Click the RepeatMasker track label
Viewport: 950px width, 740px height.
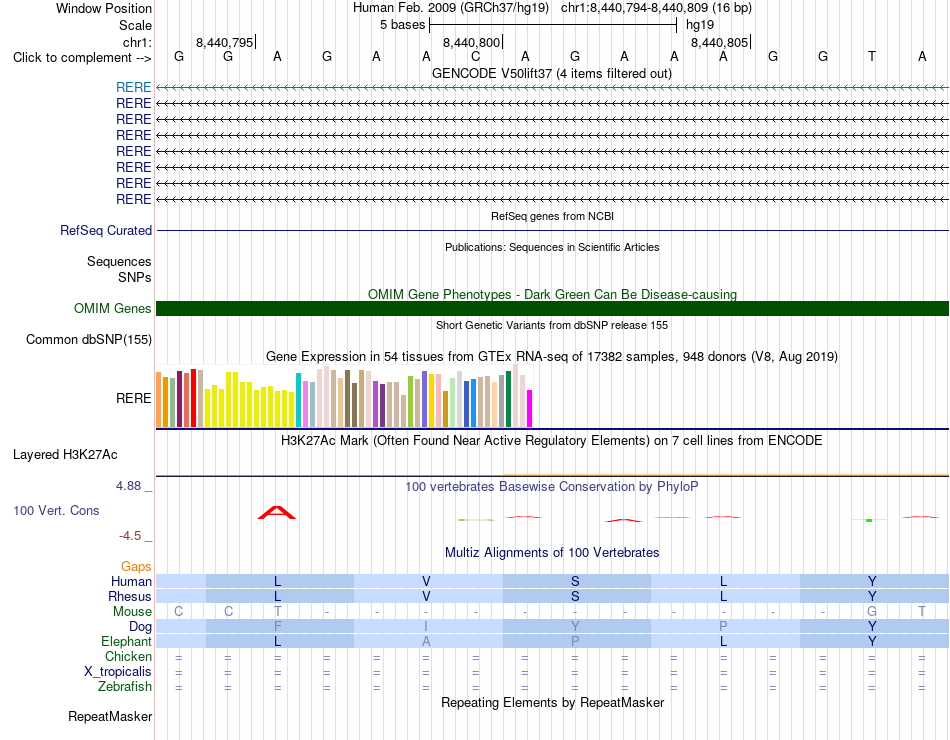click(110, 716)
